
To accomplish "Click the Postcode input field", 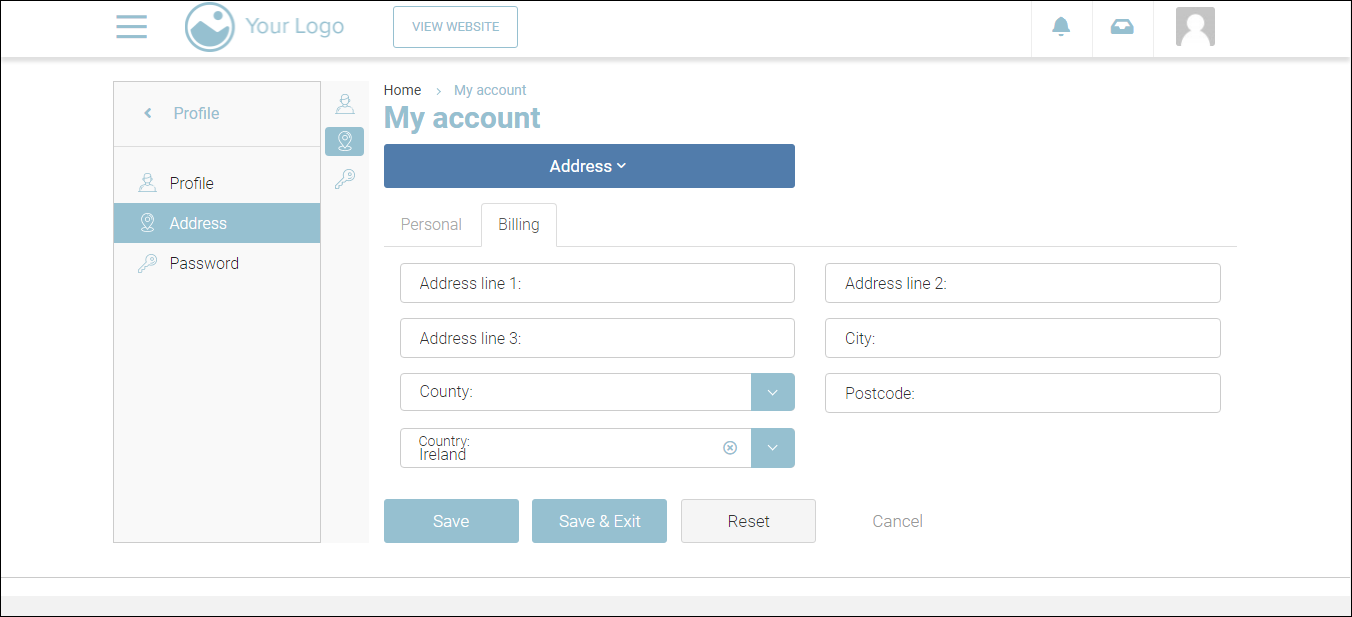I will [x=1022, y=393].
